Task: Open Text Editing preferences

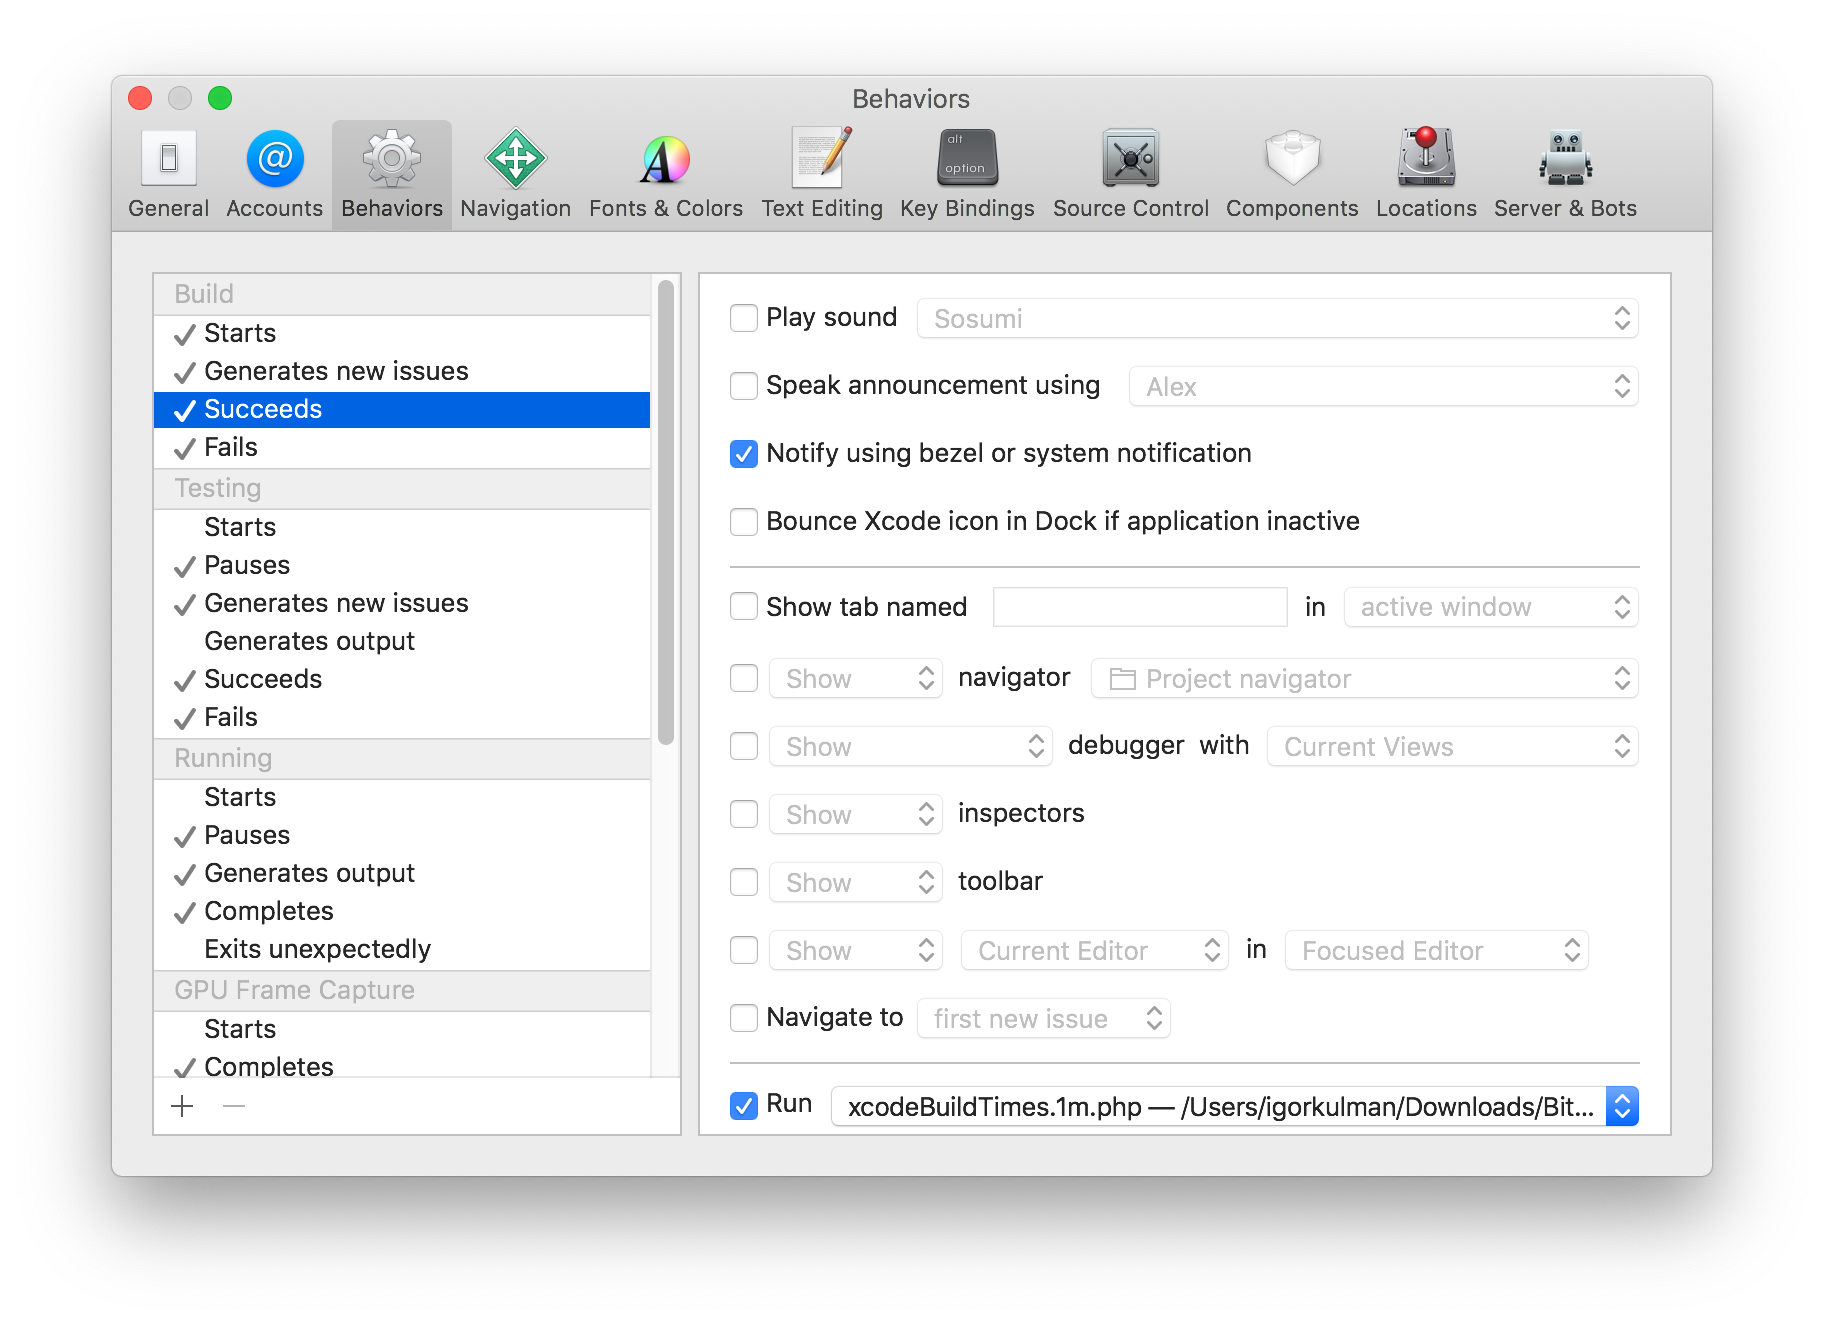Action: (x=822, y=174)
